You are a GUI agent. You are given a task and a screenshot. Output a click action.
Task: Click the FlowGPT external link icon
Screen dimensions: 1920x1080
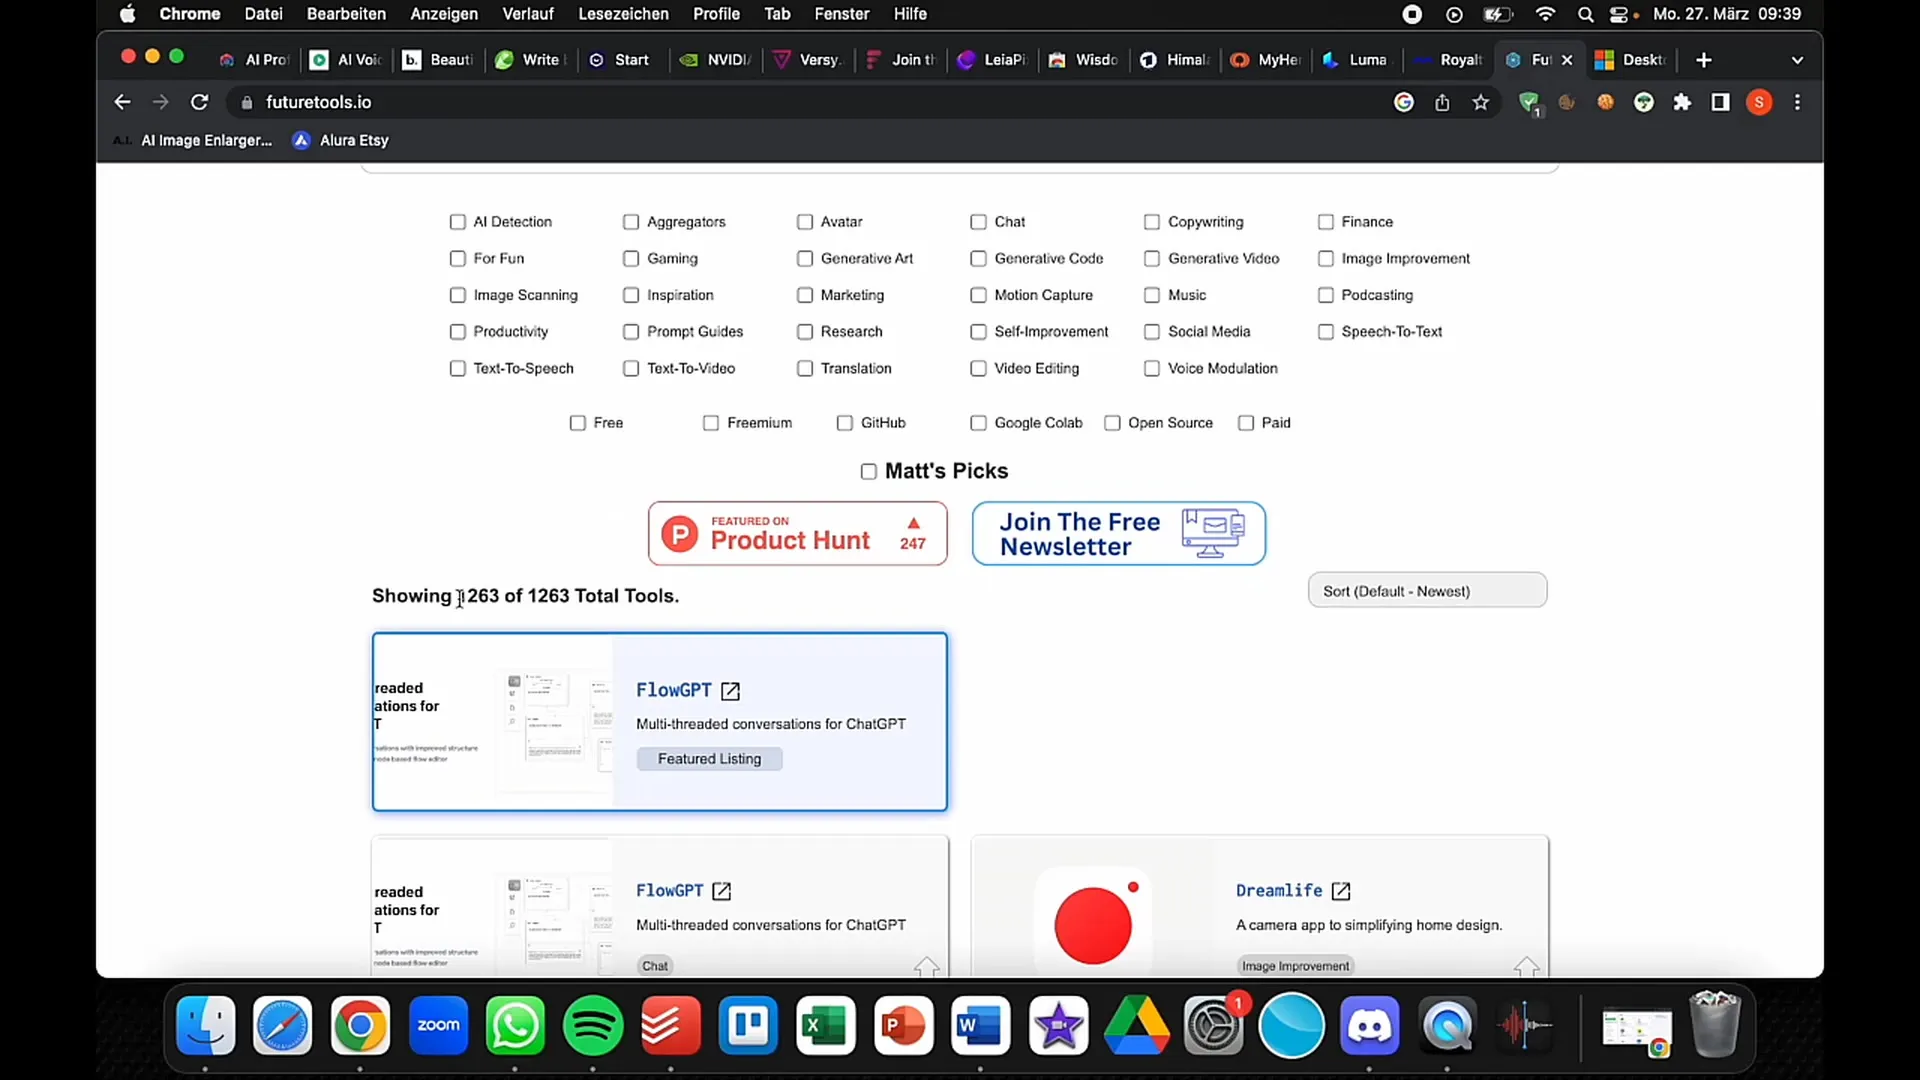(731, 688)
